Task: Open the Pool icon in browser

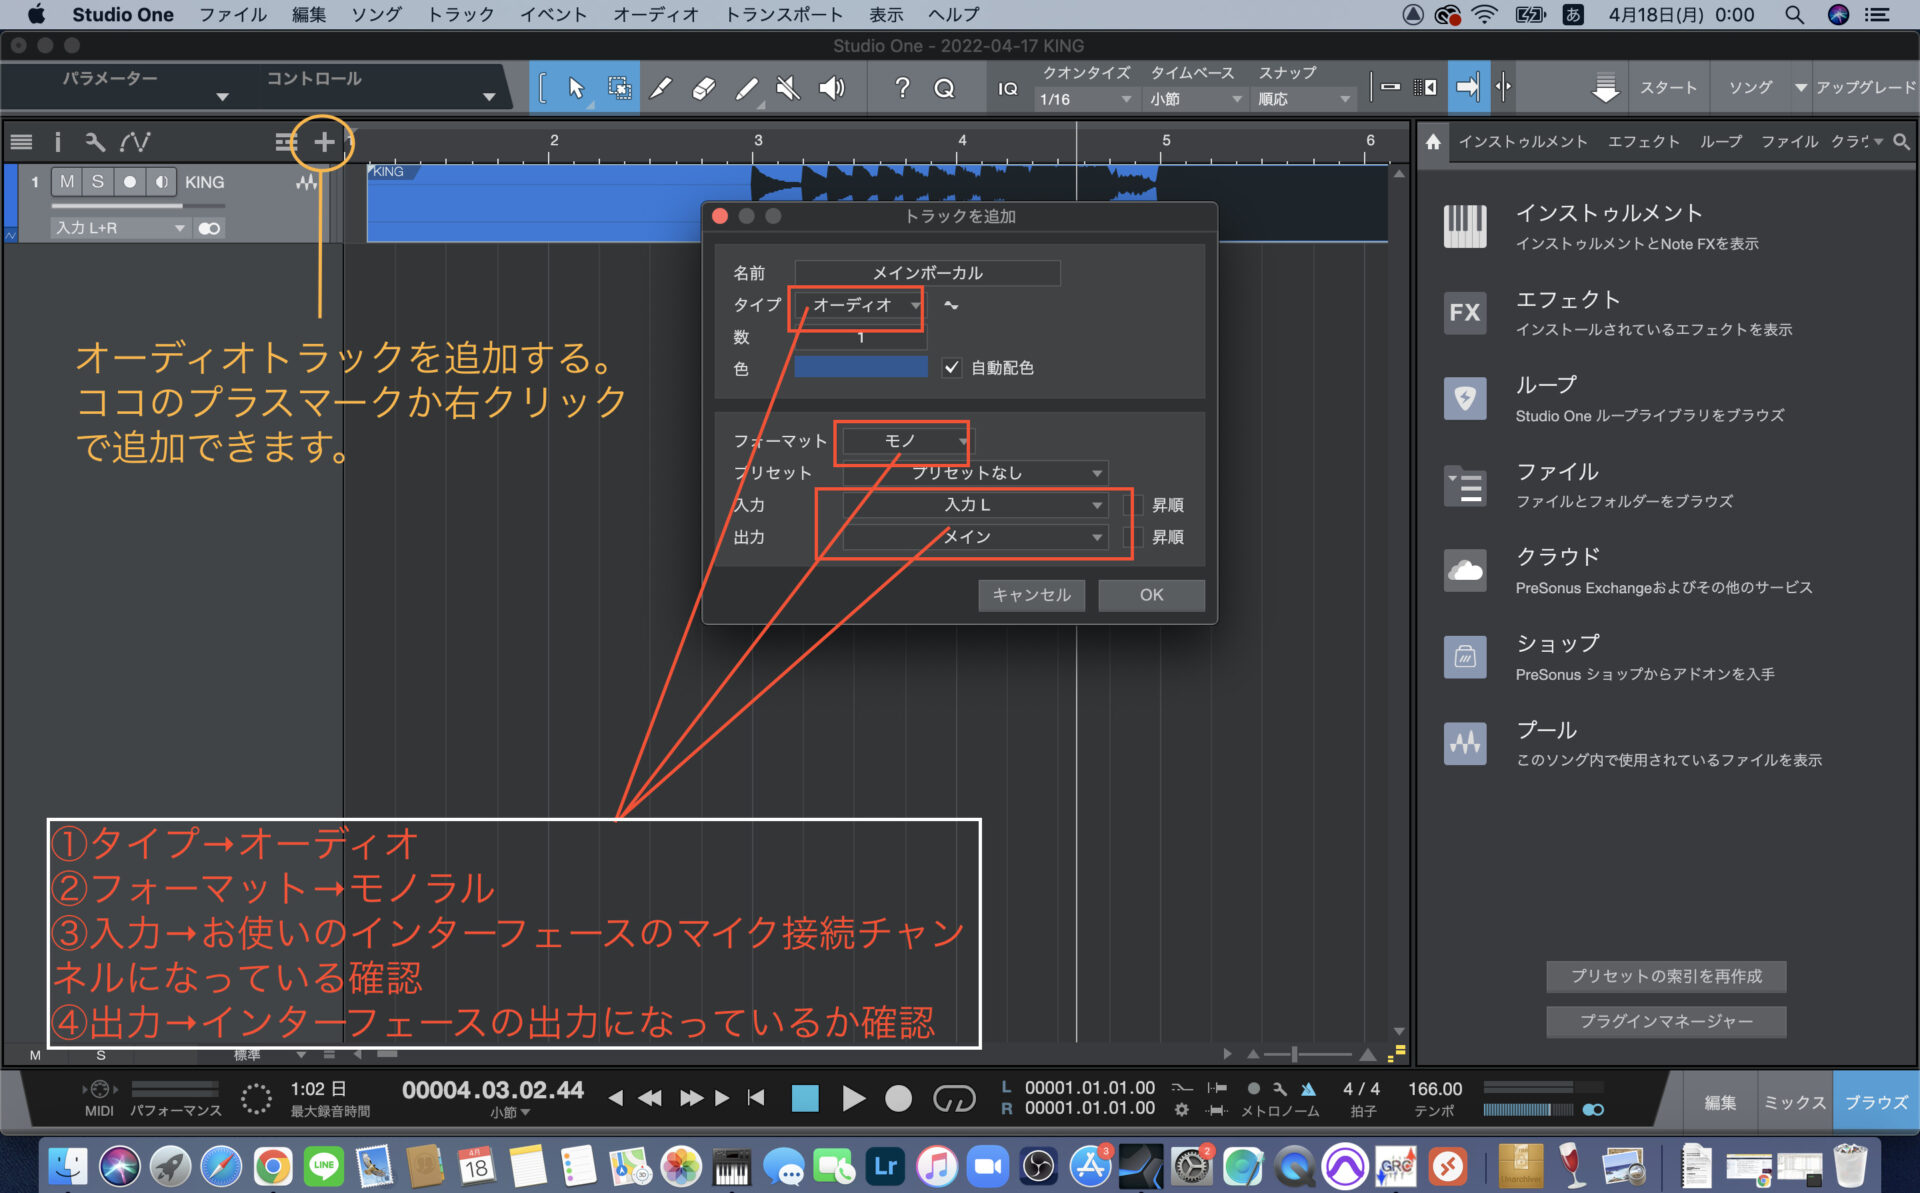Action: coord(1465,743)
